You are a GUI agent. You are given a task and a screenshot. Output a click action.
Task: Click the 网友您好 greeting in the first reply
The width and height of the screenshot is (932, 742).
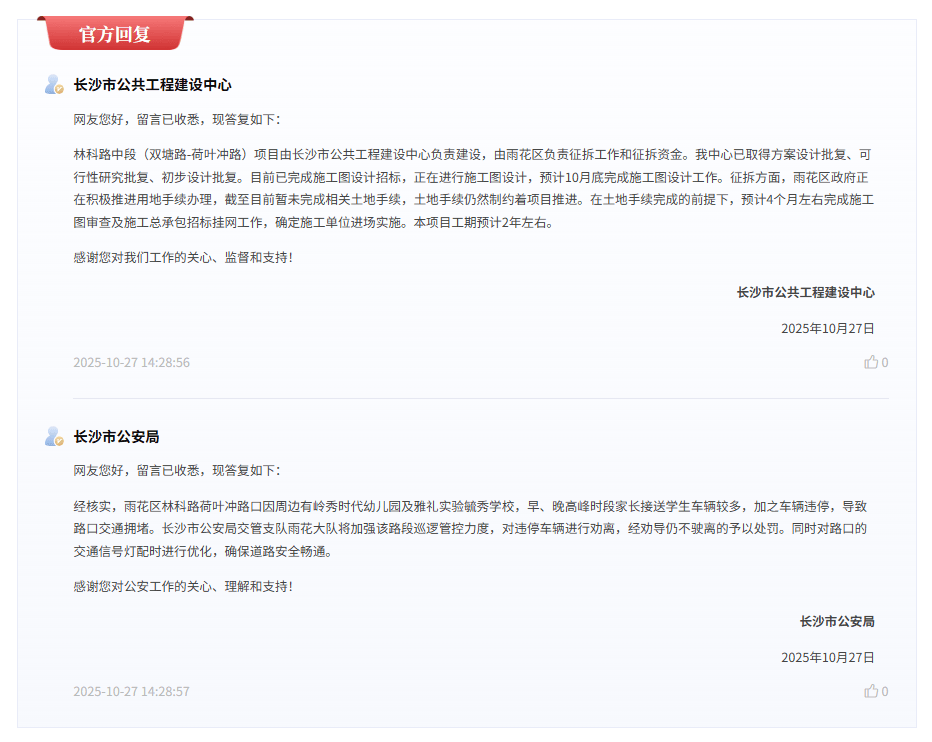(177, 119)
